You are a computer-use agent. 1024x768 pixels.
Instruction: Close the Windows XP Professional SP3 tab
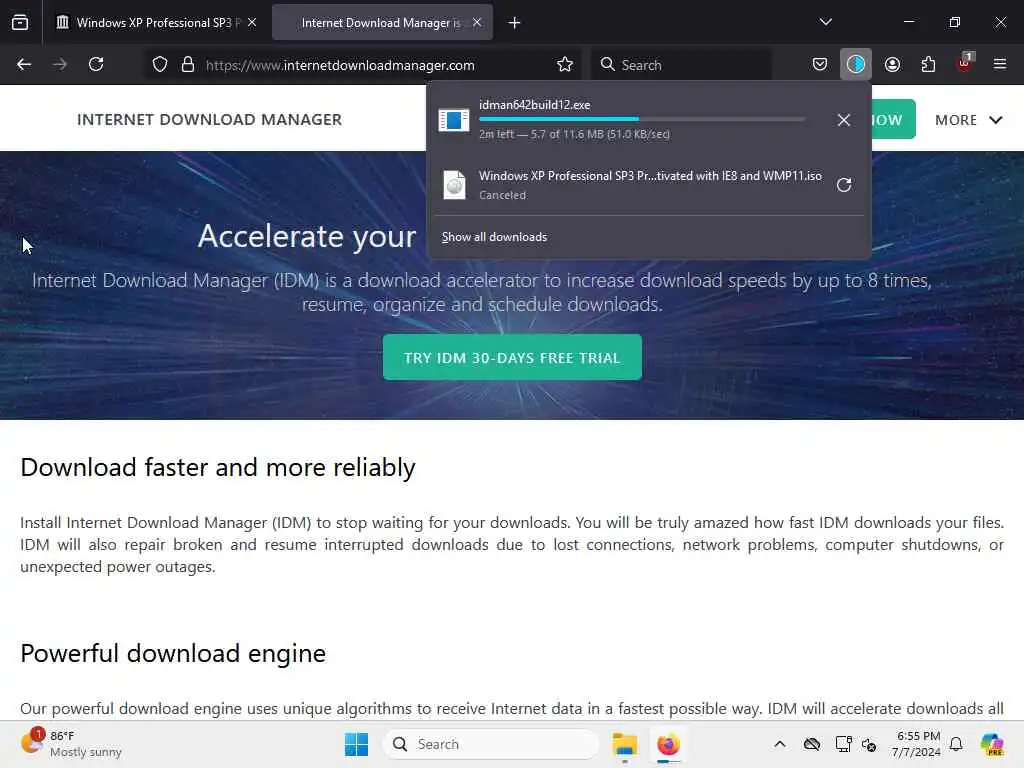(252, 22)
